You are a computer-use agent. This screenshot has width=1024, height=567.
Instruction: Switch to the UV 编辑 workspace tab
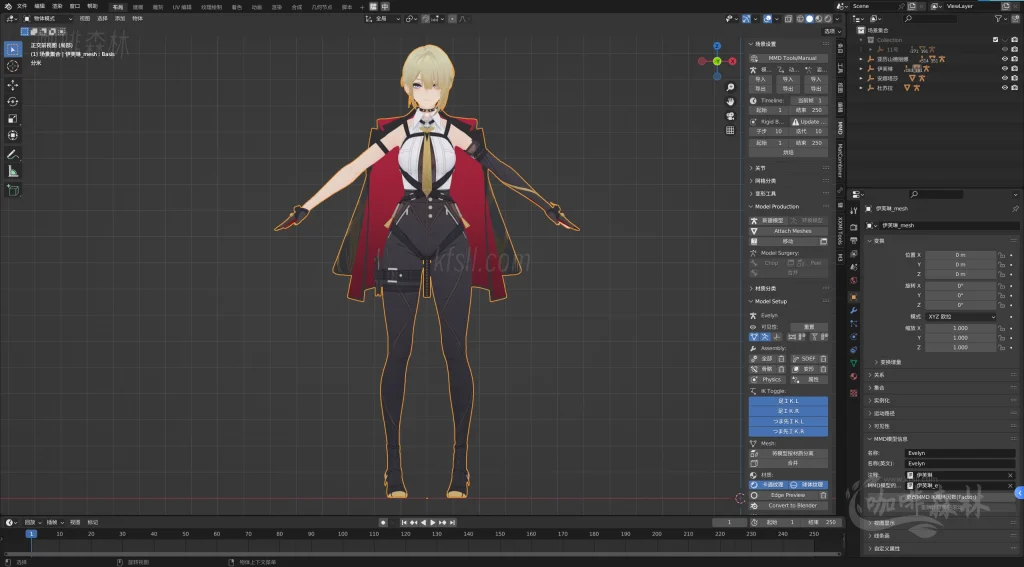[182, 7]
